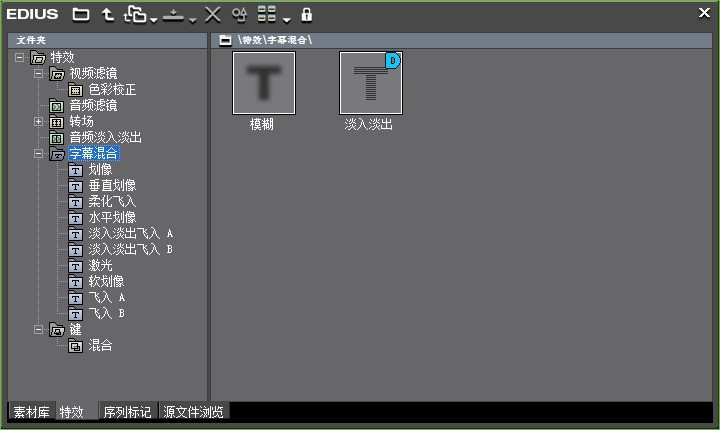This screenshot has width=720, height=430.
Task: Switch to the 序列标记 tab
Action: (127, 412)
